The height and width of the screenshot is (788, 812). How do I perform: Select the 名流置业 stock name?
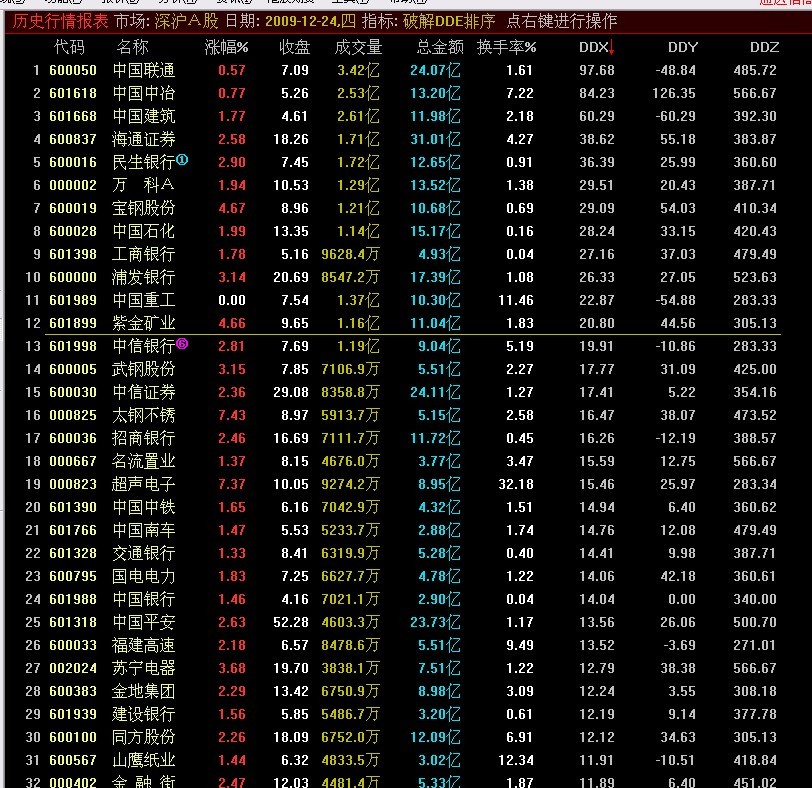pos(144,461)
